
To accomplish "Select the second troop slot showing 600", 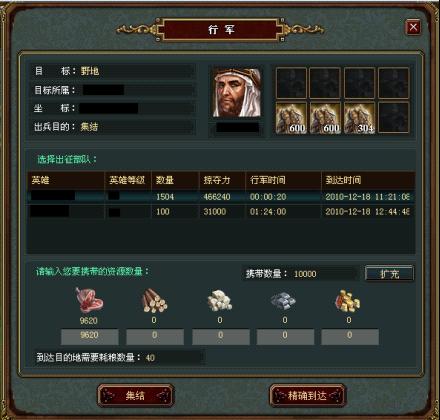I will tap(325, 118).
